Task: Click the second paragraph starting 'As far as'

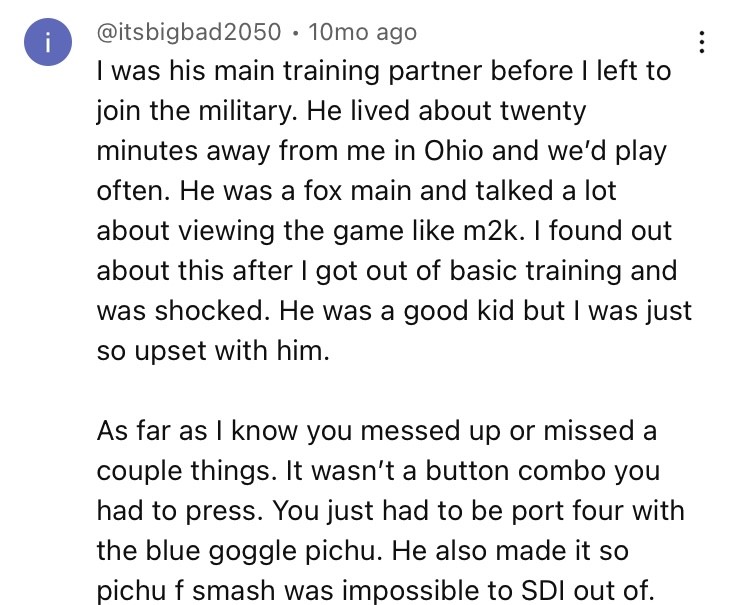Action: click(390, 510)
